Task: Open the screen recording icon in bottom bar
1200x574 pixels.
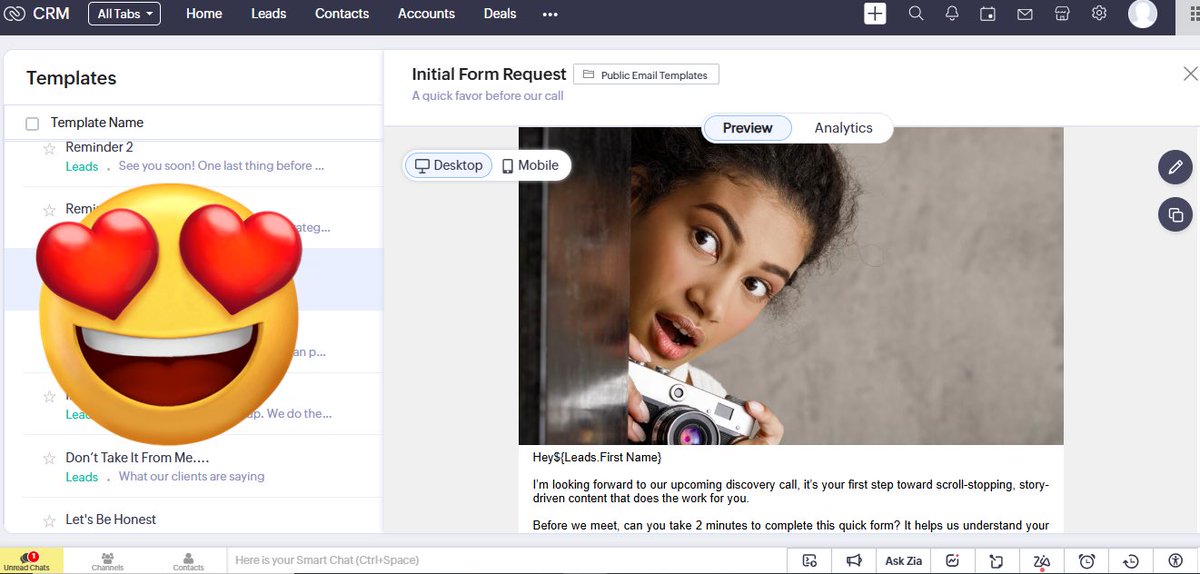Action: (x=810, y=561)
